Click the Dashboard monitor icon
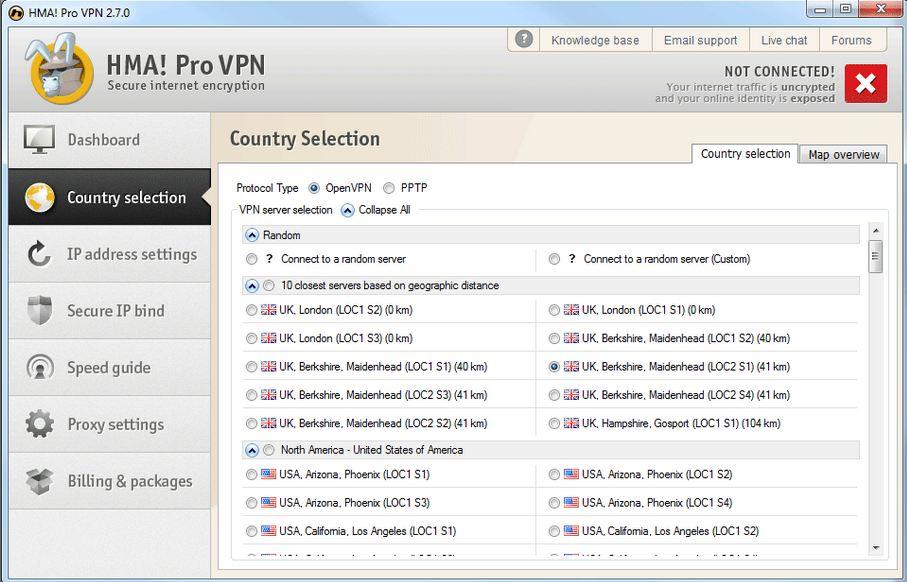Screen dimensions: 907x582 (x=39, y=139)
